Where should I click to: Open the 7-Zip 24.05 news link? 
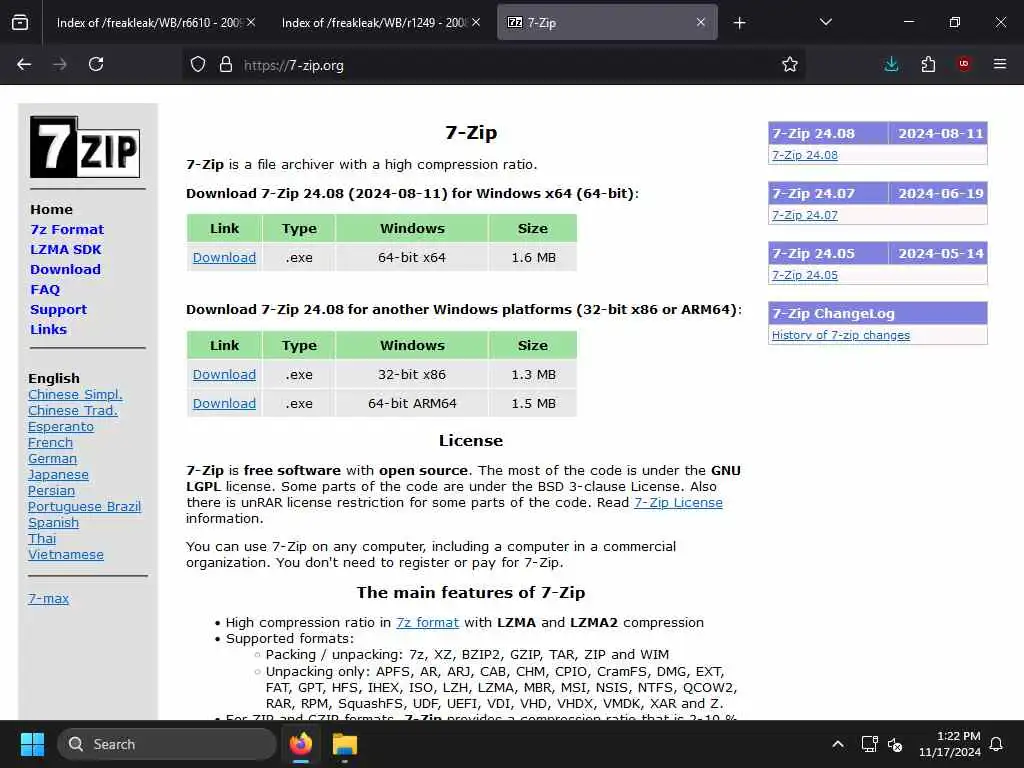click(805, 275)
